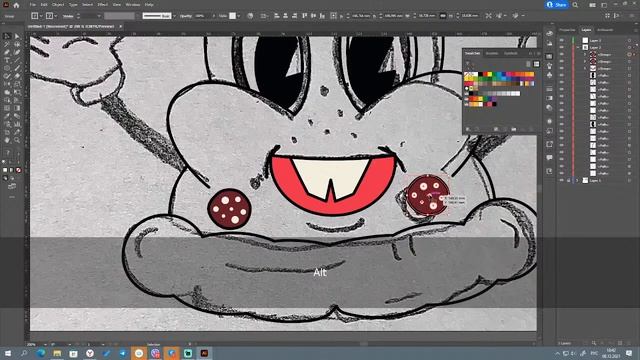Open the Swatch Libraries menu icon
The image size is (640, 360).
tap(468, 129)
